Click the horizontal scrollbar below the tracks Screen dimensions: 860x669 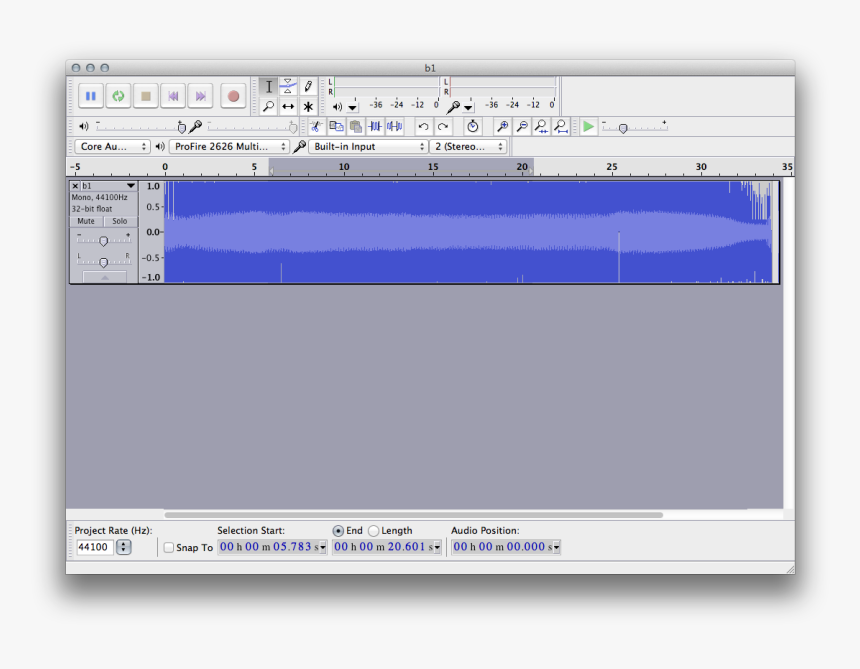[x=414, y=515]
